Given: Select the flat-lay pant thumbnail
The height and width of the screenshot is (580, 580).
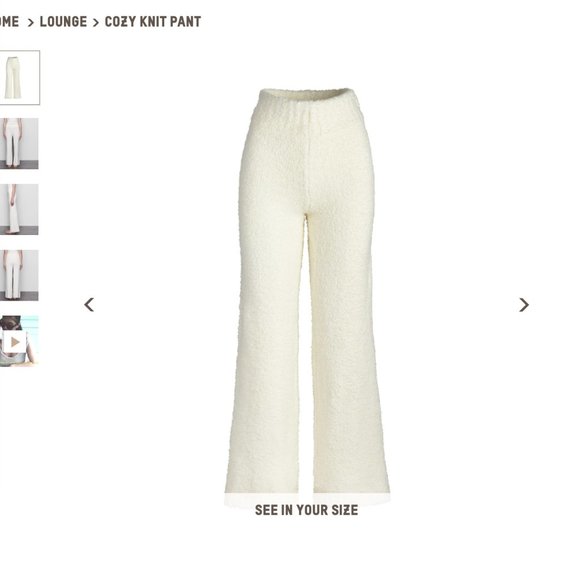Looking at the screenshot, I should coord(19,78).
